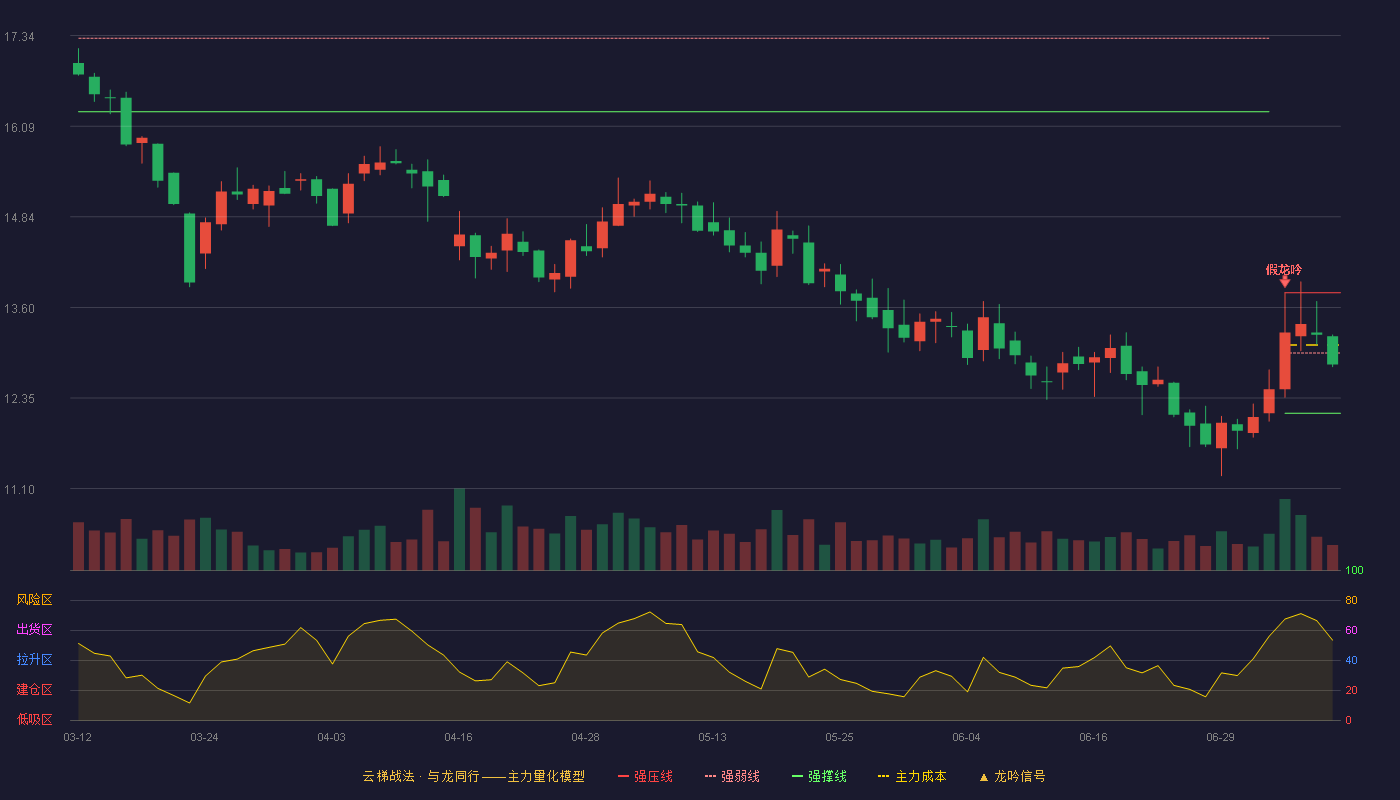Click the 04-16 date label

coord(458,737)
